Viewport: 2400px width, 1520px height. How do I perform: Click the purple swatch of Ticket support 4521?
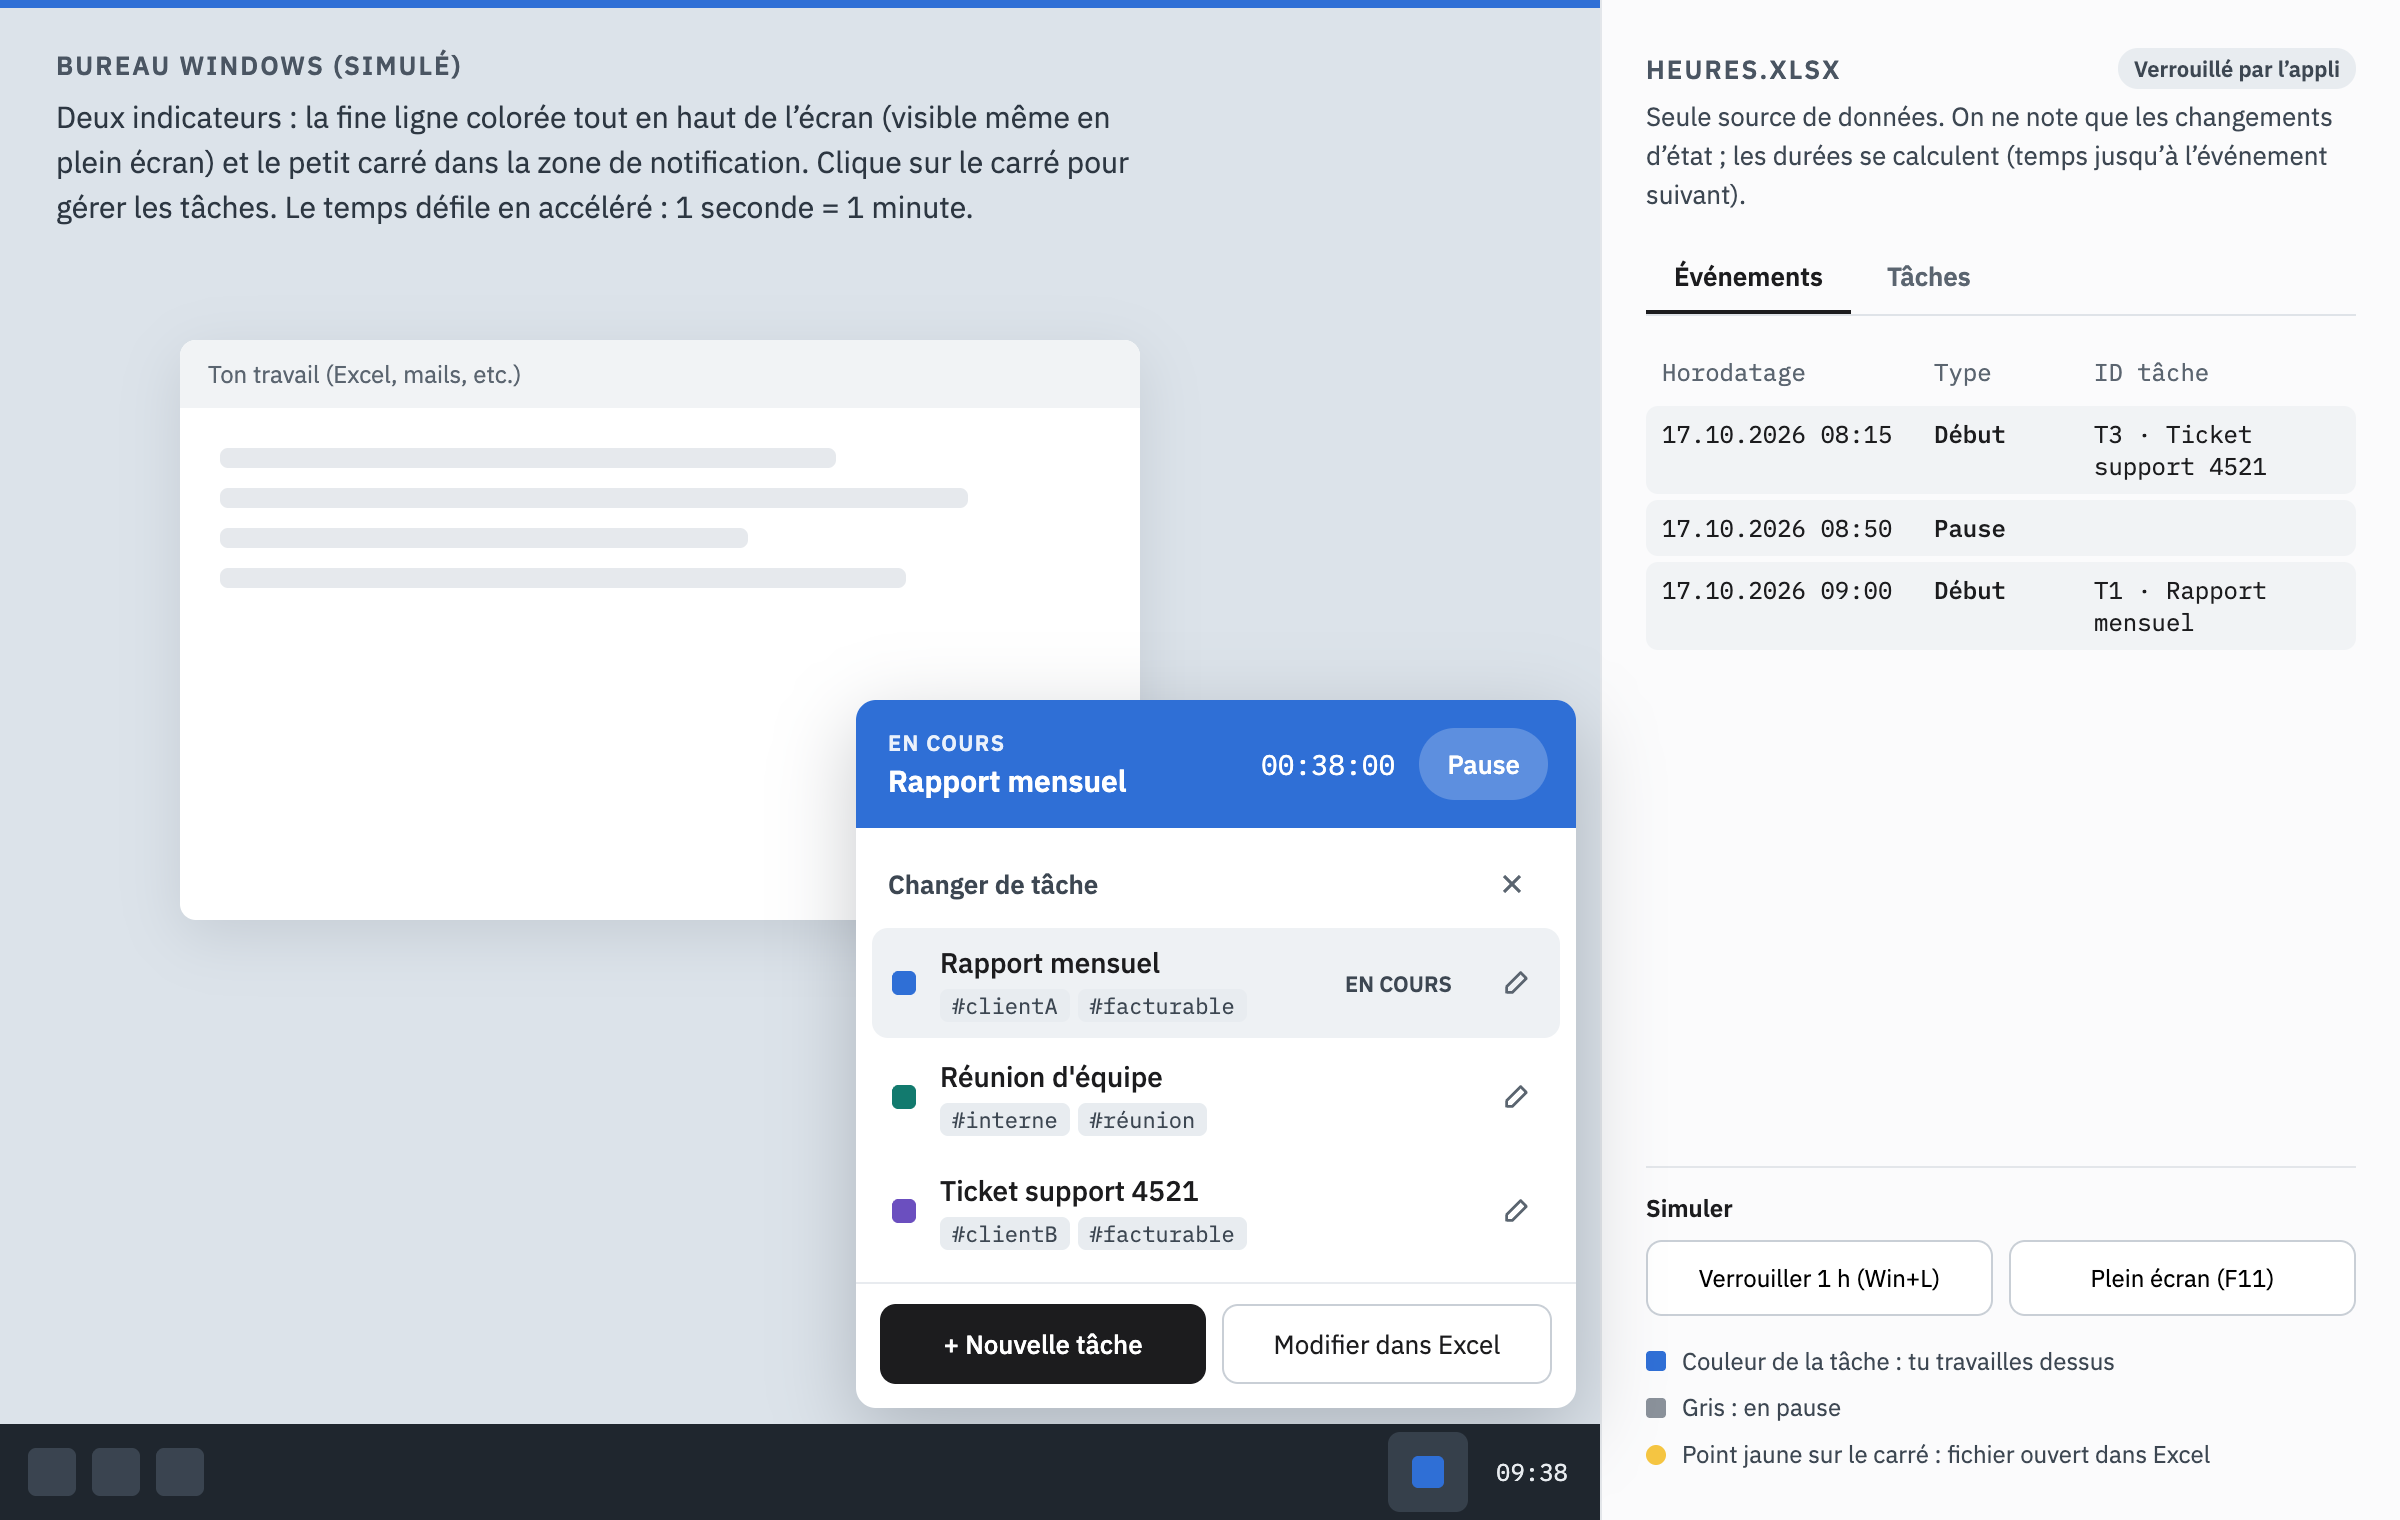pos(904,1211)
